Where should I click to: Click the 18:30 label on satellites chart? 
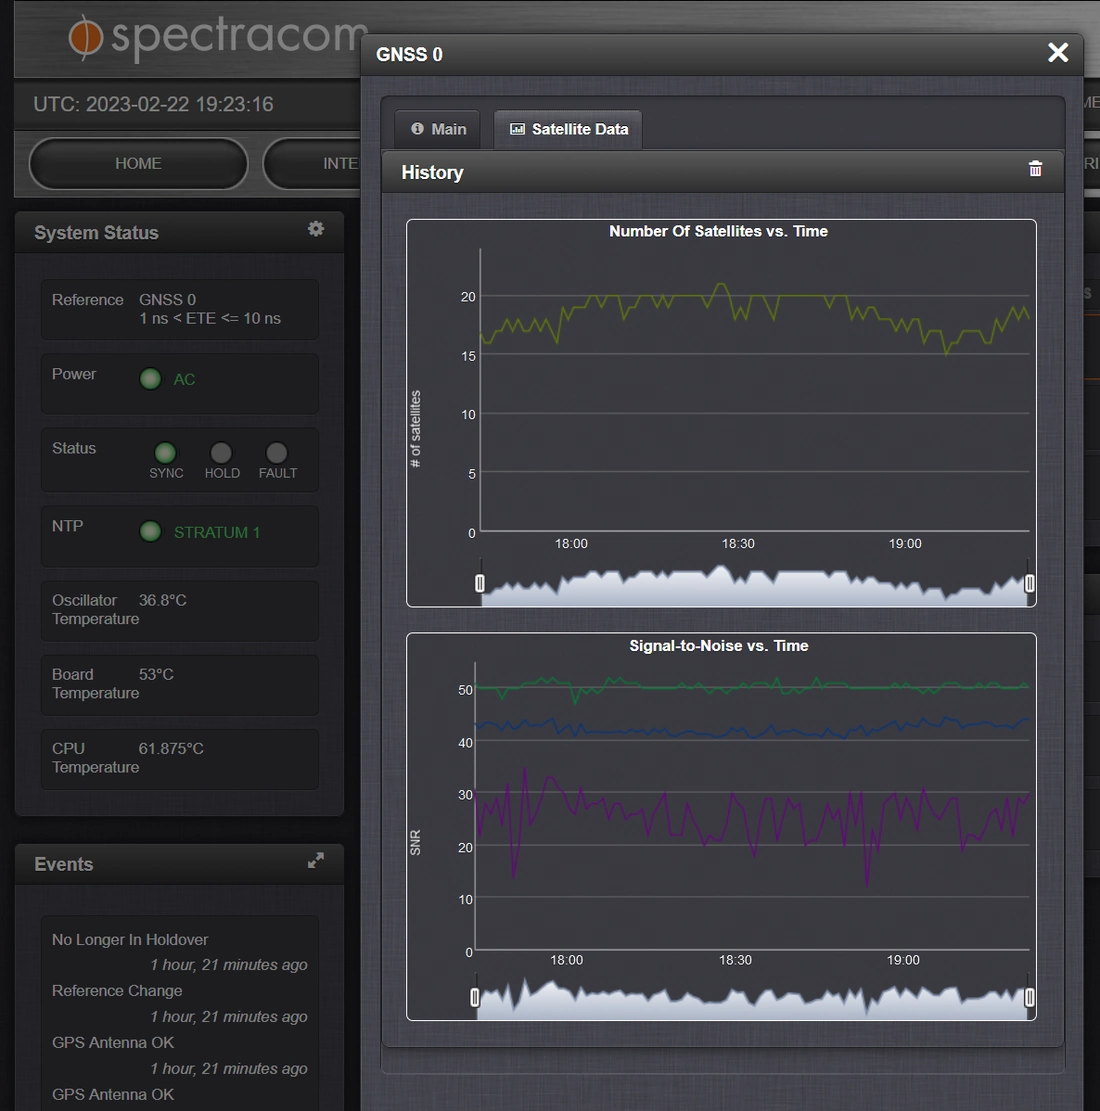point(738,543)
